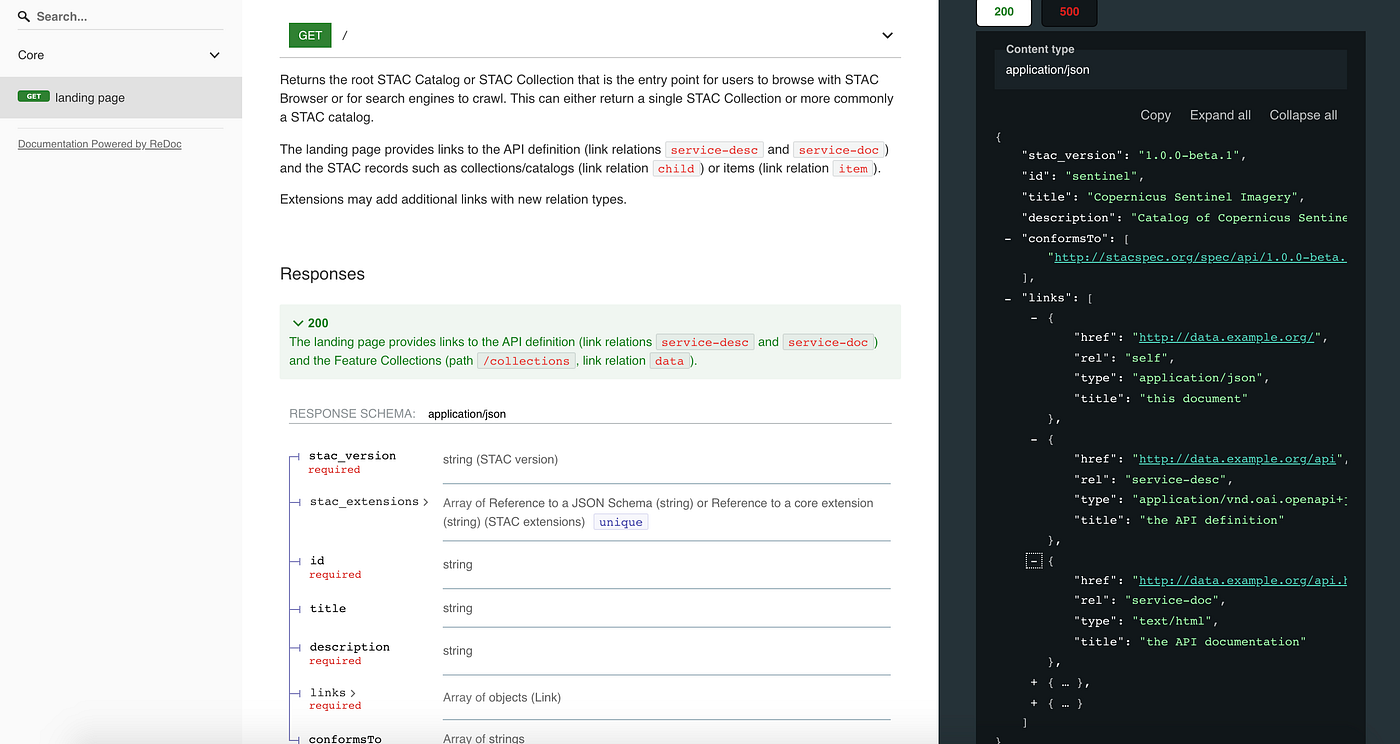Click the search magnifier icon
1400x744 pixels.
(24, 17)
